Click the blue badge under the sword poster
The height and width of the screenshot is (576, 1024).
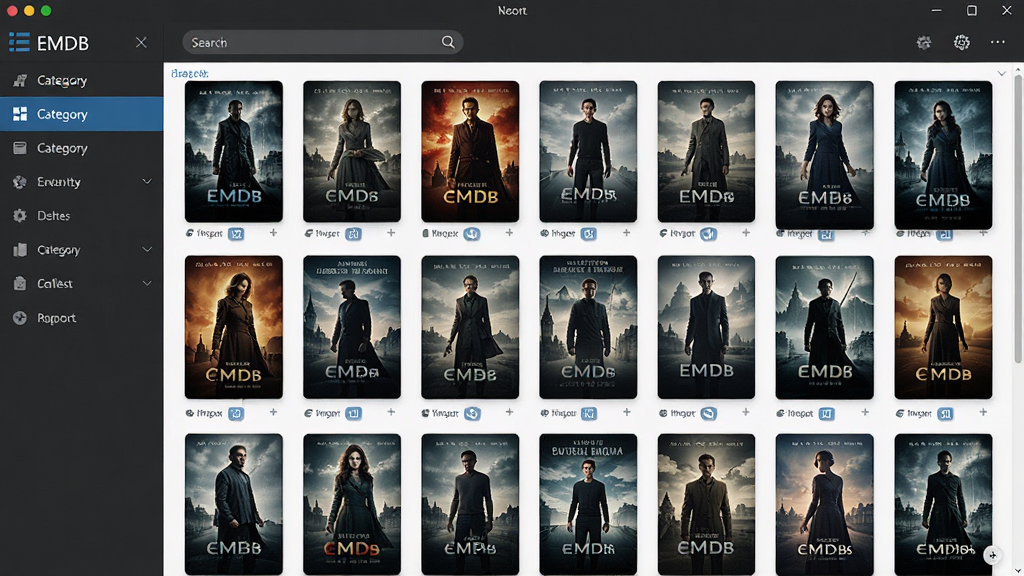point(826,413)
